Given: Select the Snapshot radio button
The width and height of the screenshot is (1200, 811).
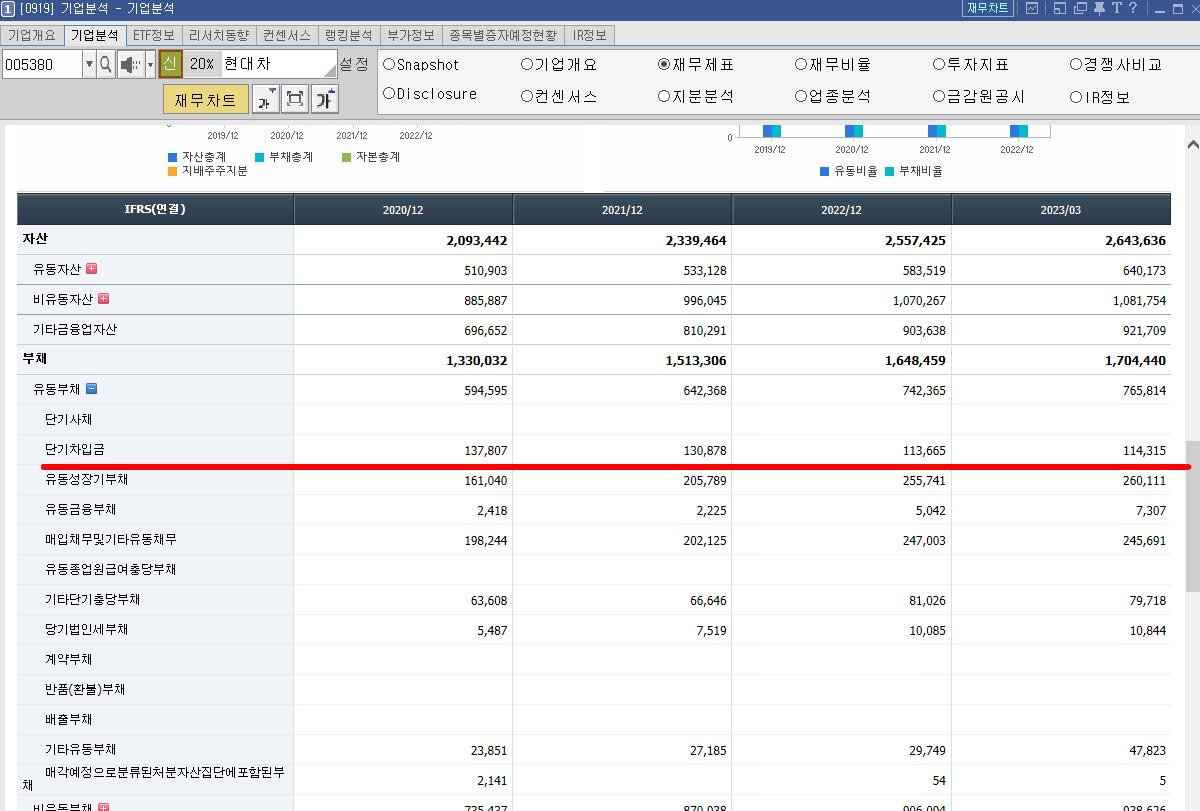Looking at the screenshot, I should coord(389,64).
